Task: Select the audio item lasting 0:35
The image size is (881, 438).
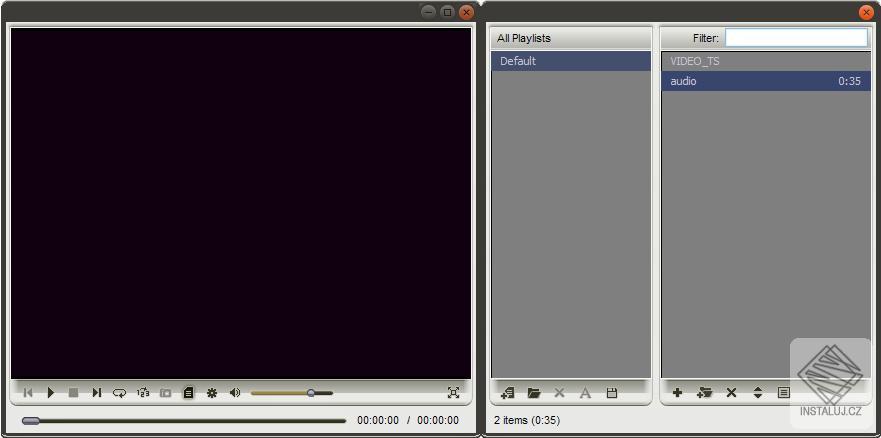Action: pos(766,81)
